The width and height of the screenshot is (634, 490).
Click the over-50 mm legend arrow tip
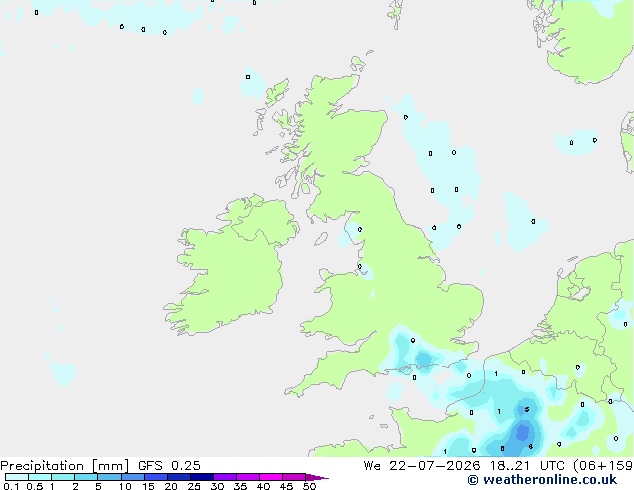pos(317,477)
